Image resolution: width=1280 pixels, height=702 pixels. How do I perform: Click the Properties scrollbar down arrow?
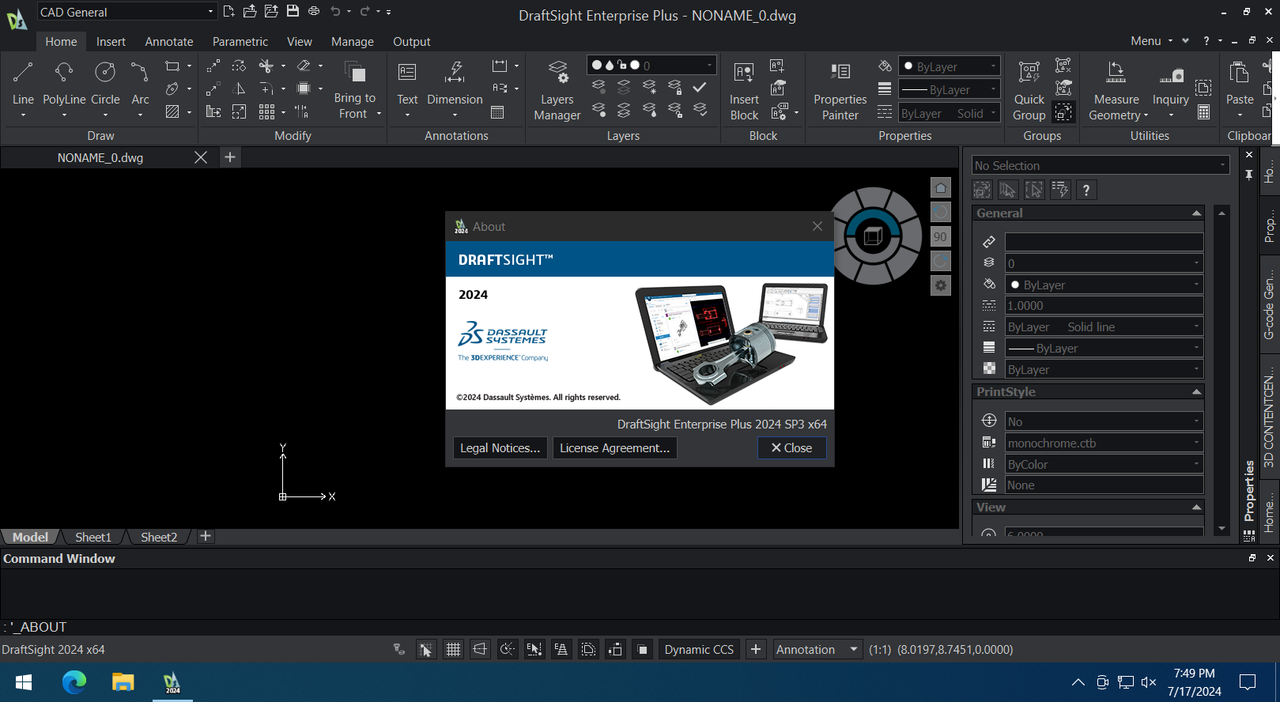[x=1221, y=528]
